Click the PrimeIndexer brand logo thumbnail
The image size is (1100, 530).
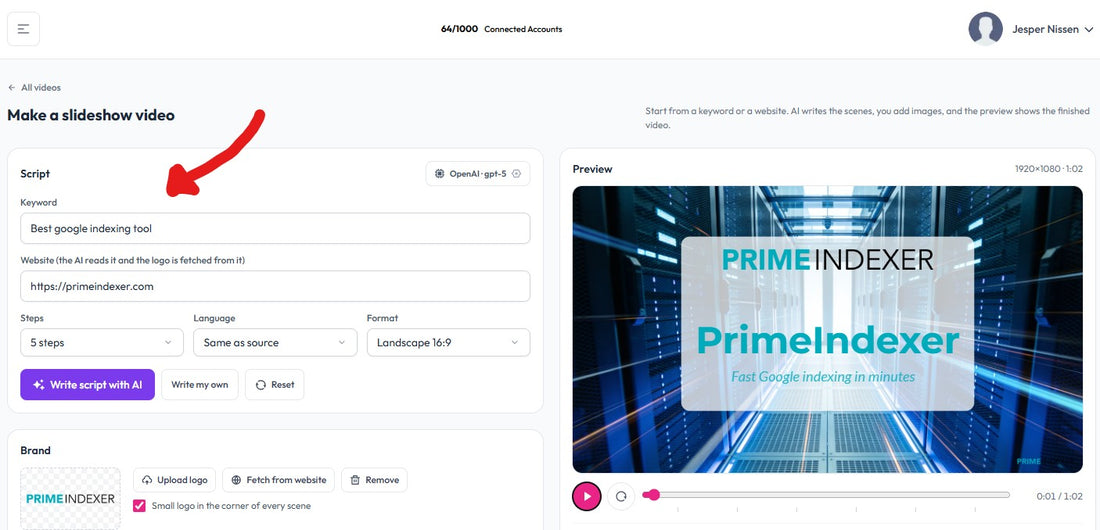tap(70, 498)
